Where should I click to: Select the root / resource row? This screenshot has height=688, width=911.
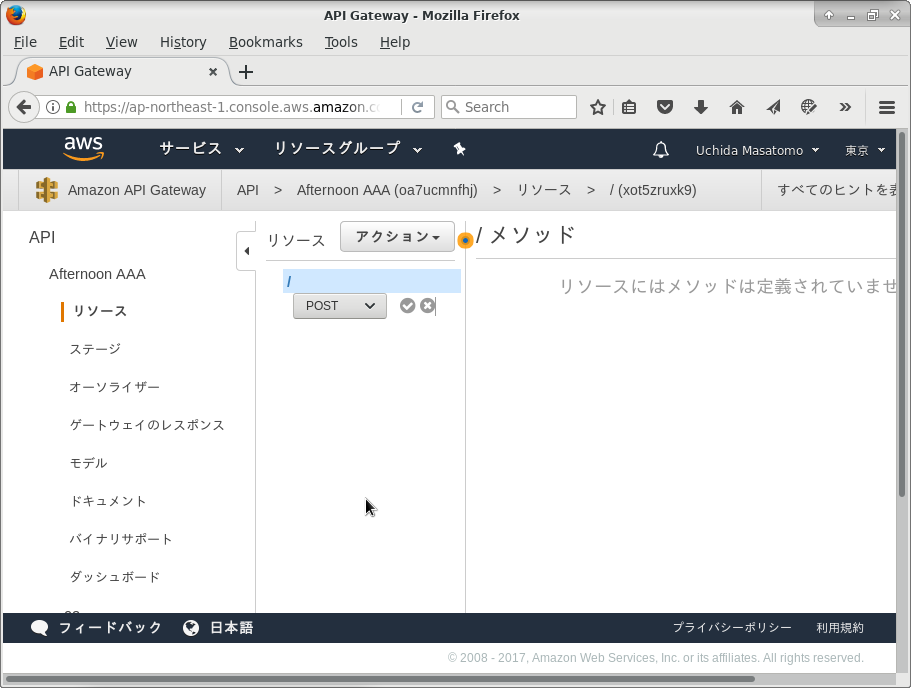point(372,281)
